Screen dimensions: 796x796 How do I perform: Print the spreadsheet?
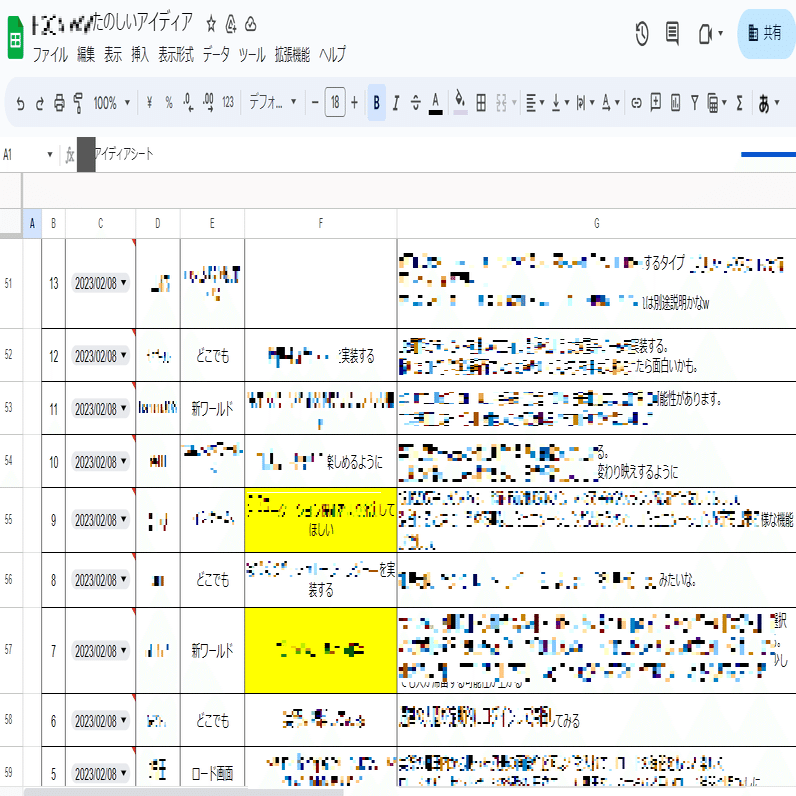pos(59,104)
